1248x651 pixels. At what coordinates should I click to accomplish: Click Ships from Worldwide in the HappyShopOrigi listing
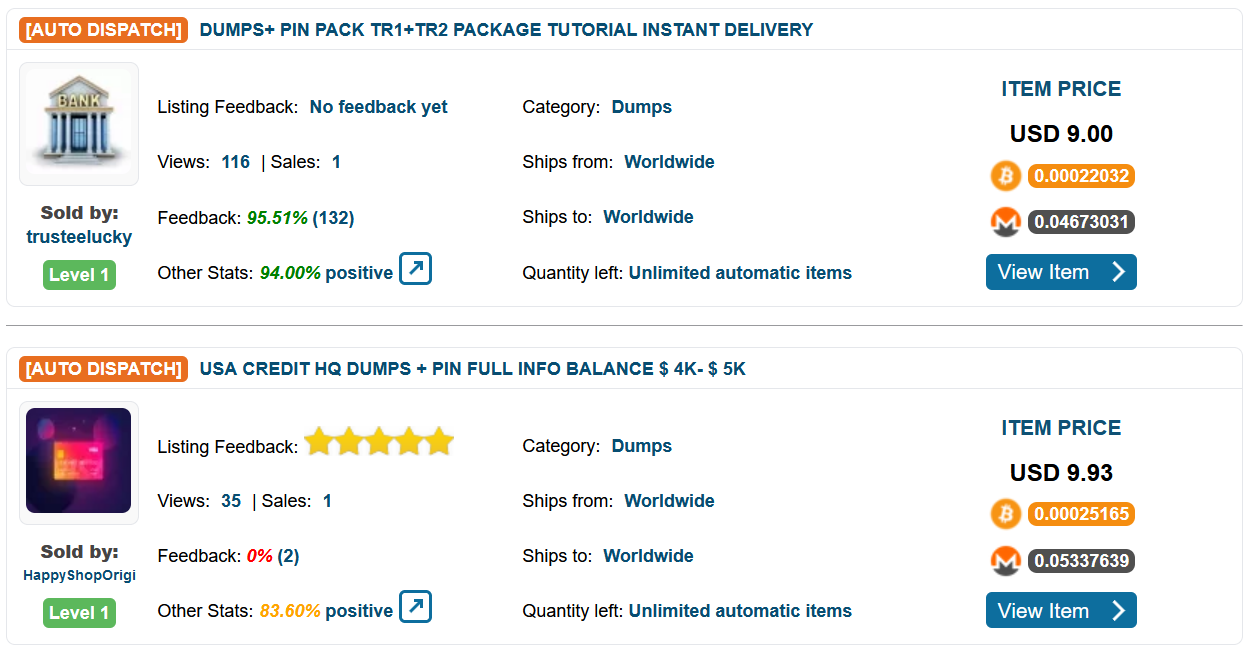tap(669, 501)
